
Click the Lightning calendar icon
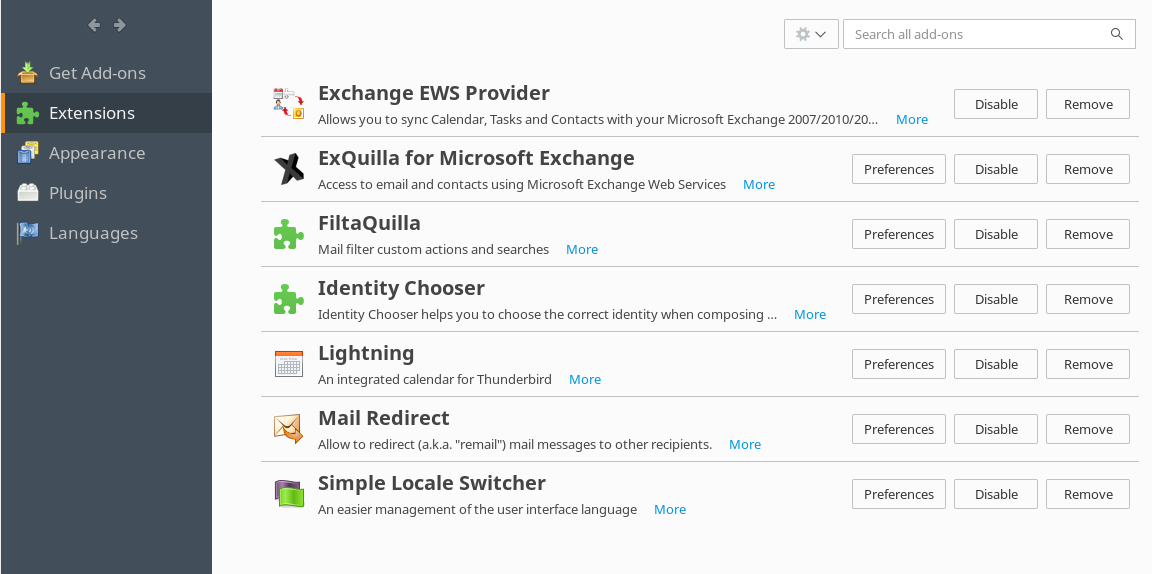(288, 364)
